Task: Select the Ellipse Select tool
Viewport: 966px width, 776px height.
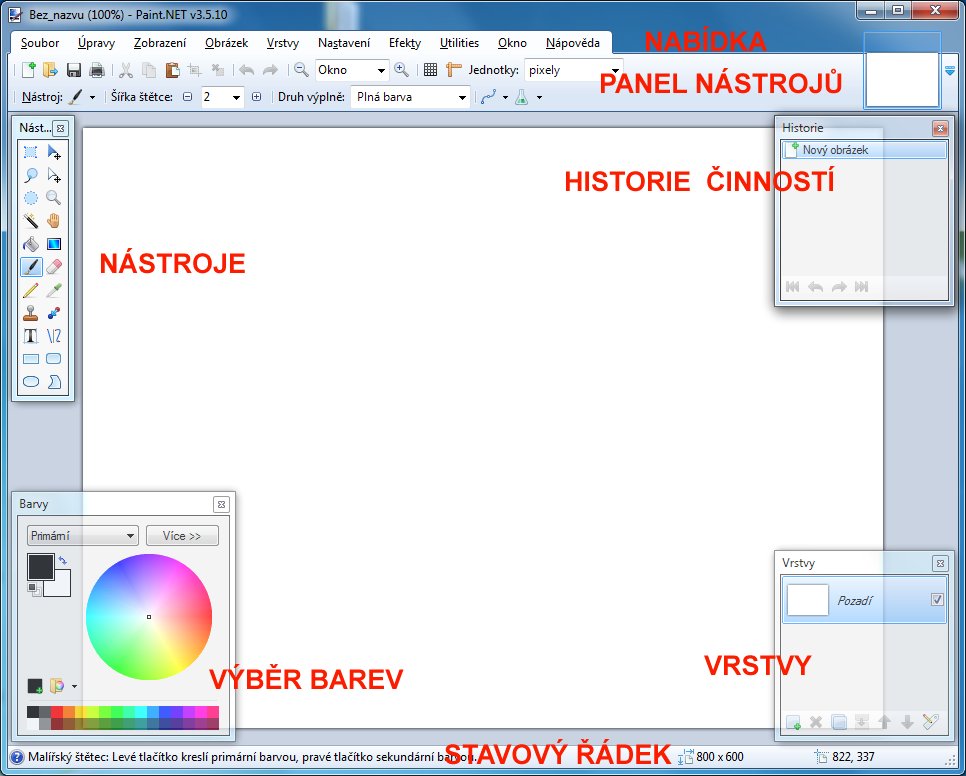Action: click(31, 198)
